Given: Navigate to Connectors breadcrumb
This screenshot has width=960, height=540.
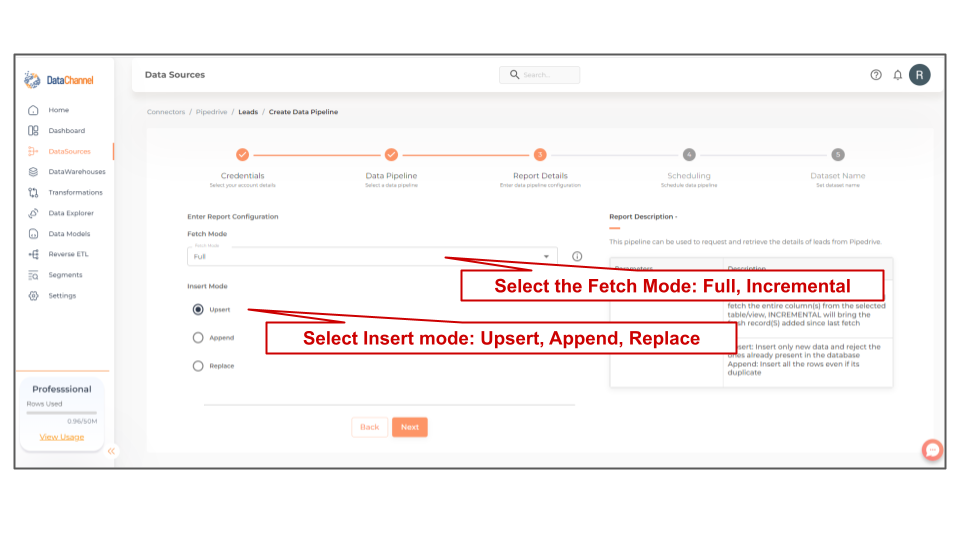Looking at the screenshot, I should (166, 112).
